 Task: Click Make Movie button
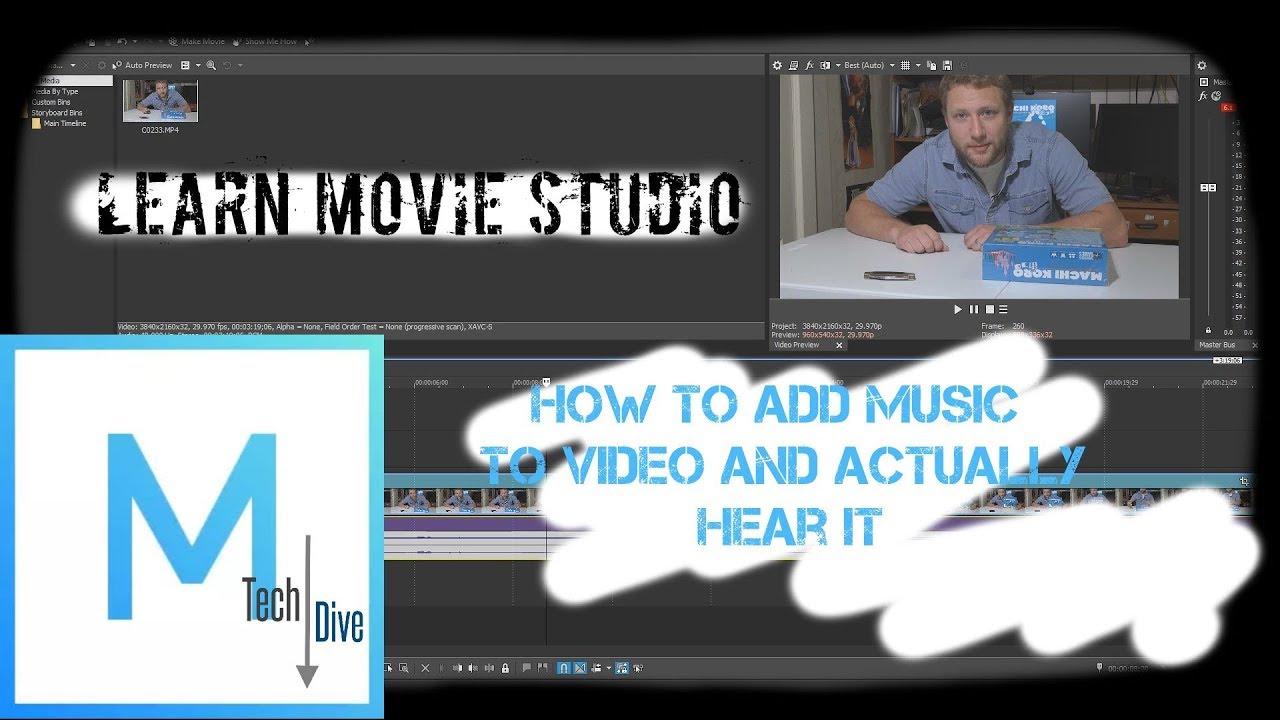point(197,42)
